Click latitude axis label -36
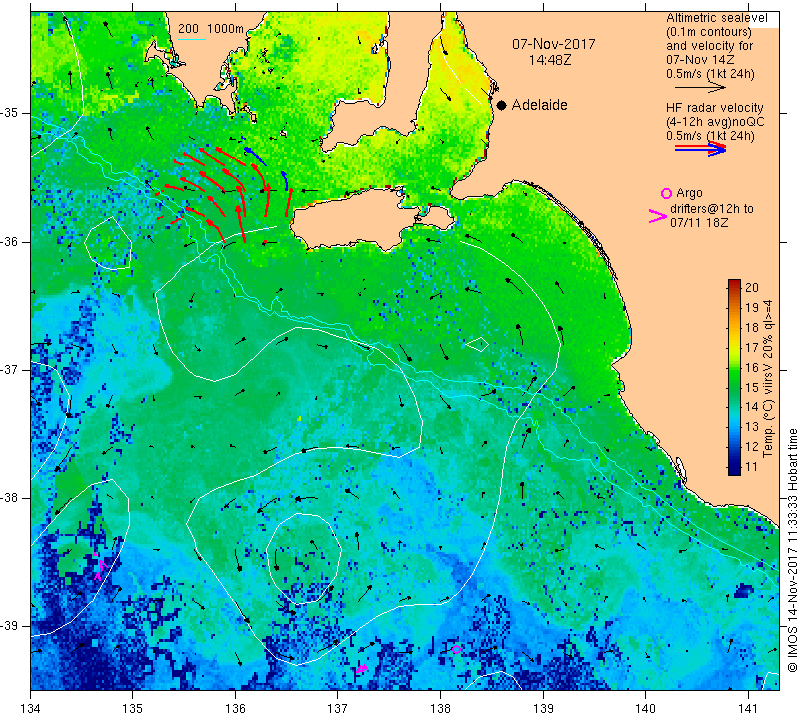The height and width of the screenshot is (720, 800). 9,241
